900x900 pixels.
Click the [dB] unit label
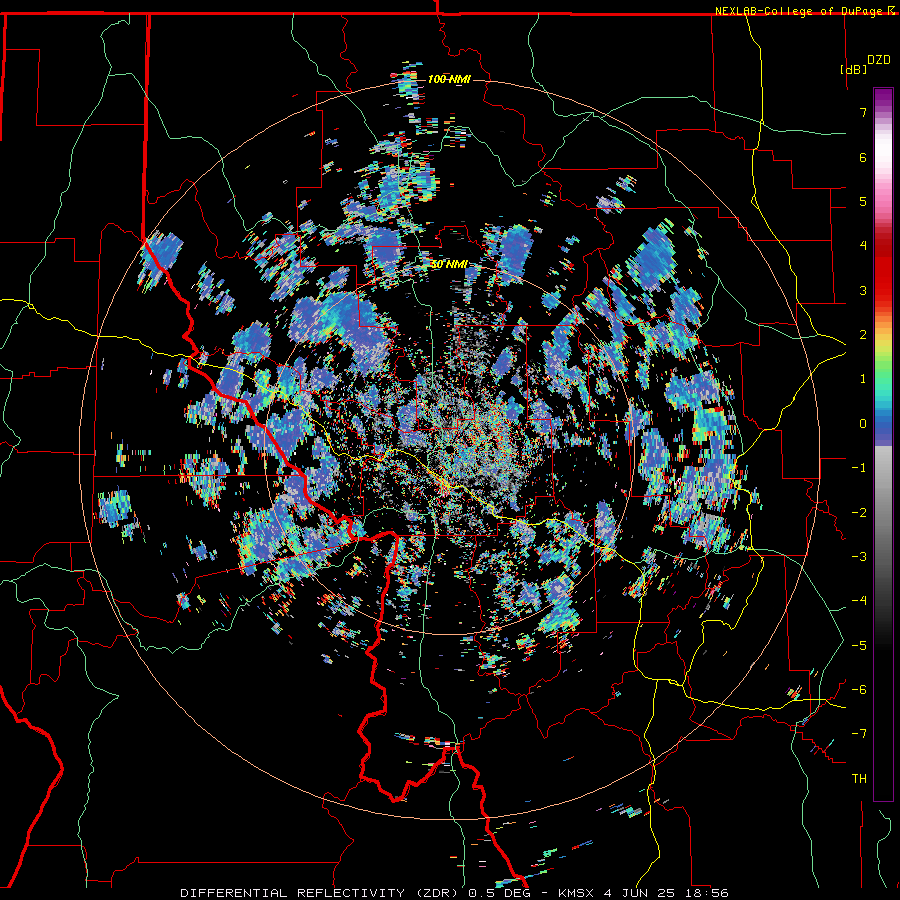(x=854, y=69)
